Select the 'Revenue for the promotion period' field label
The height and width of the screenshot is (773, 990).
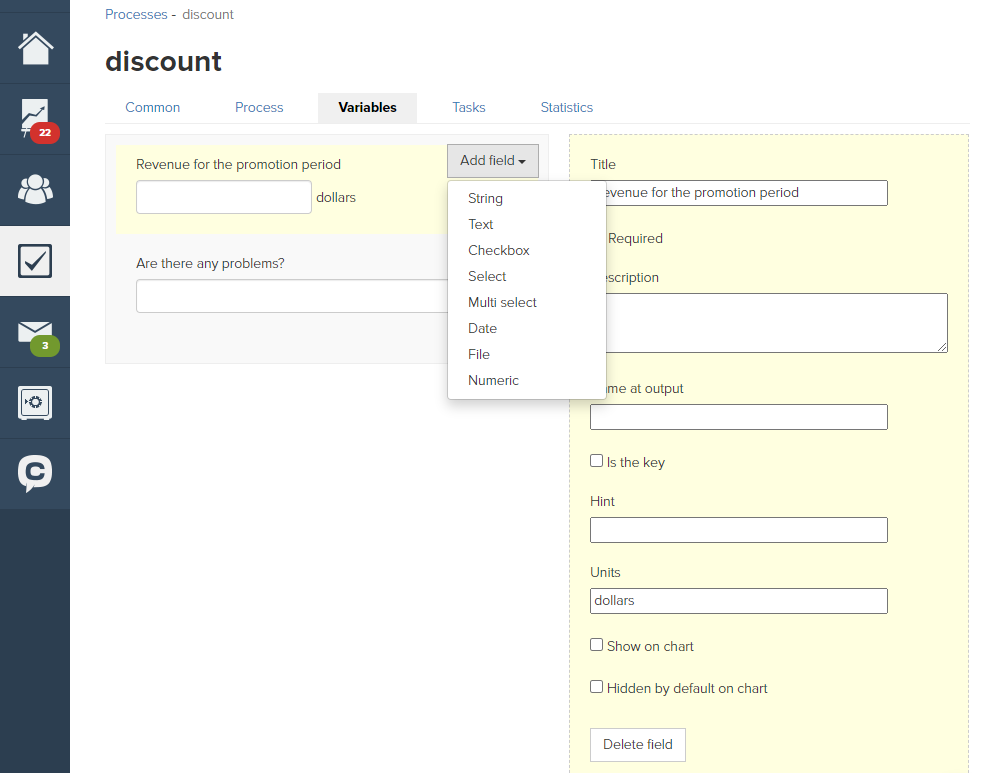click(x=238, y=164)
